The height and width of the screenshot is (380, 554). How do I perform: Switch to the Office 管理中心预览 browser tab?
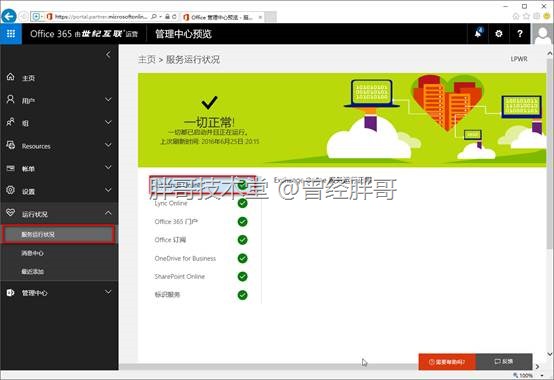223,17
